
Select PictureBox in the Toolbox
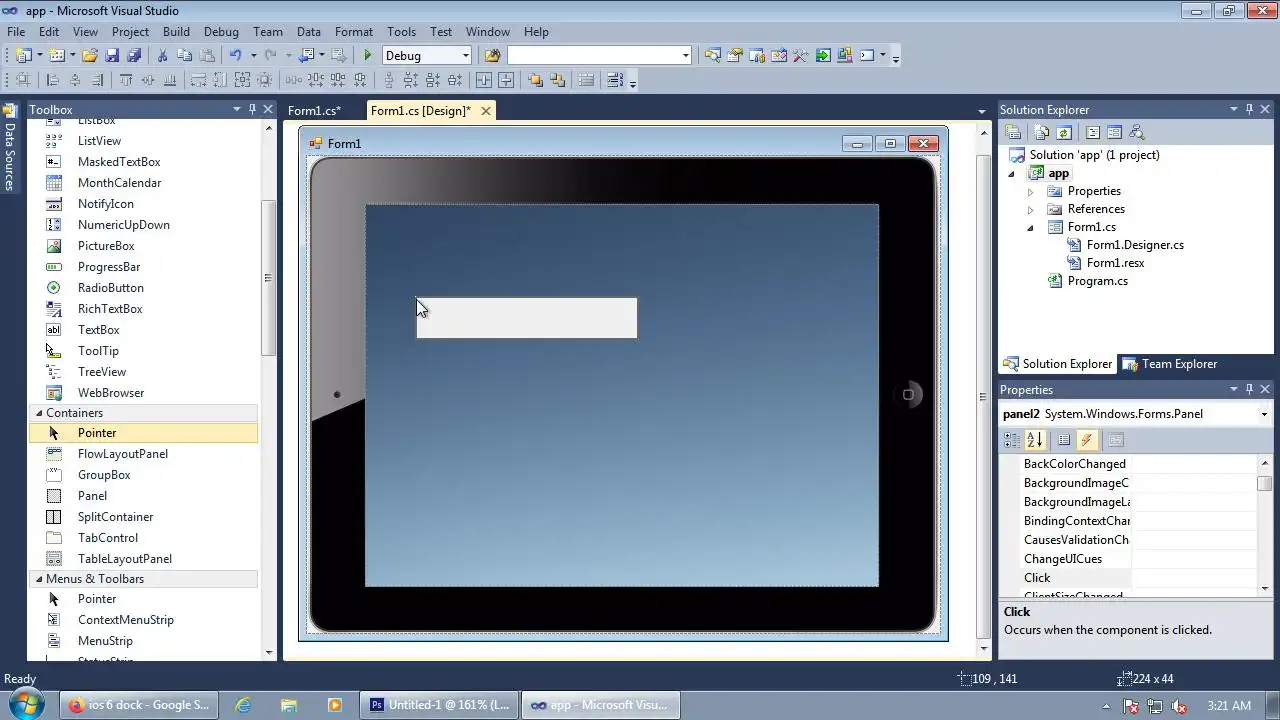[x=106, y=246]
